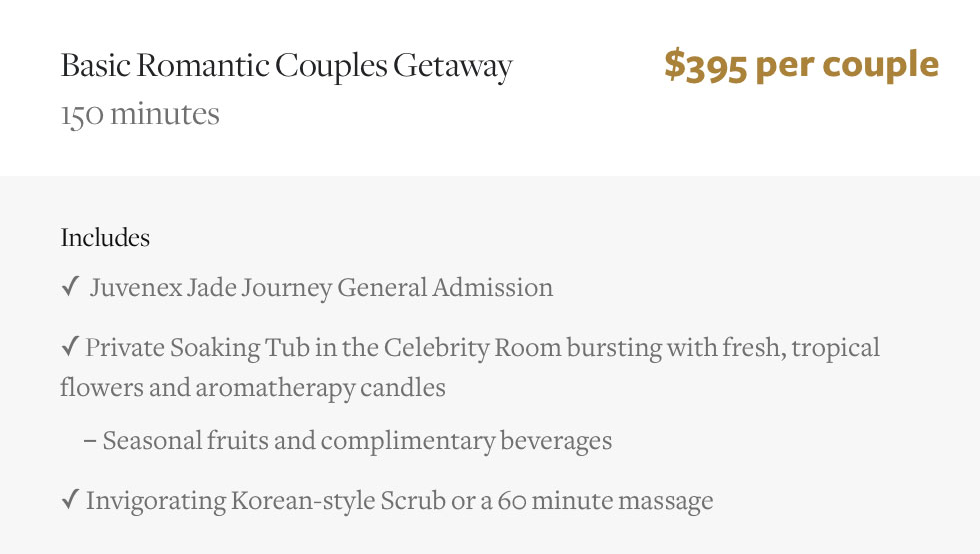
Task: Click the Includes heading
Action: pyautogui.click(x=105, y=238)
